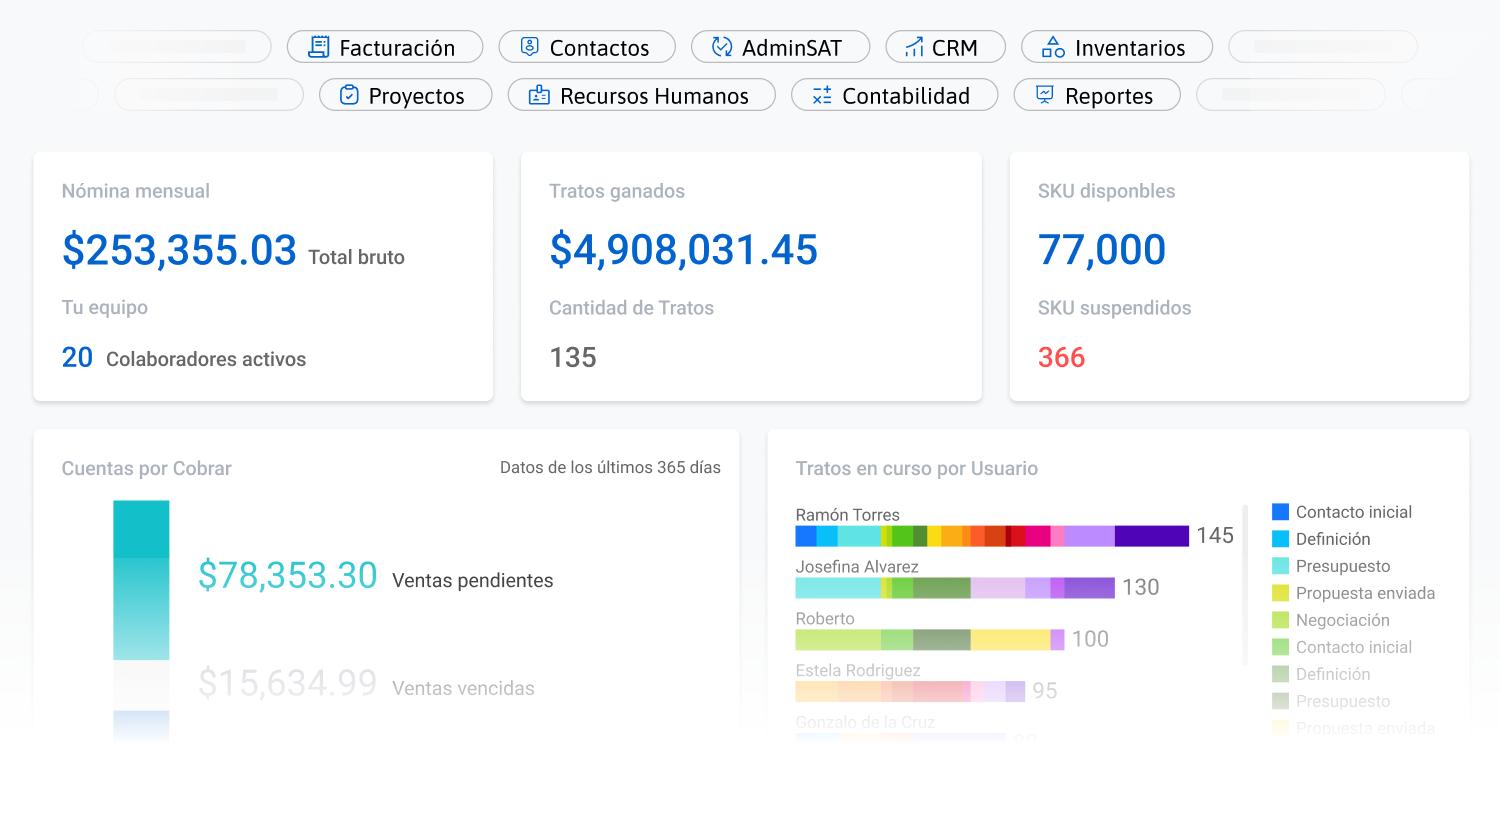
Task: Open the Facturación module icon
Action: coord(319,47)
